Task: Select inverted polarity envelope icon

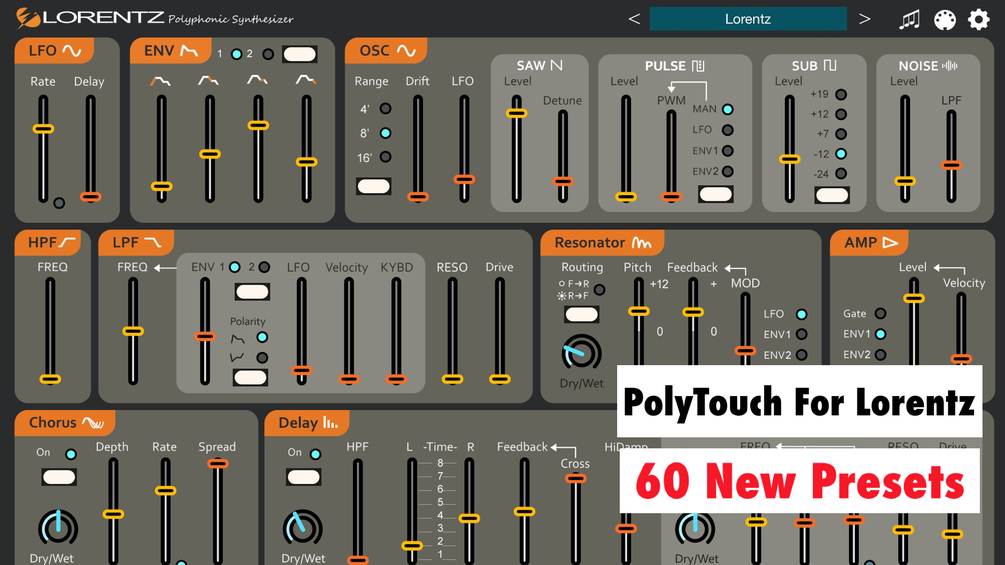Action: 238,357
